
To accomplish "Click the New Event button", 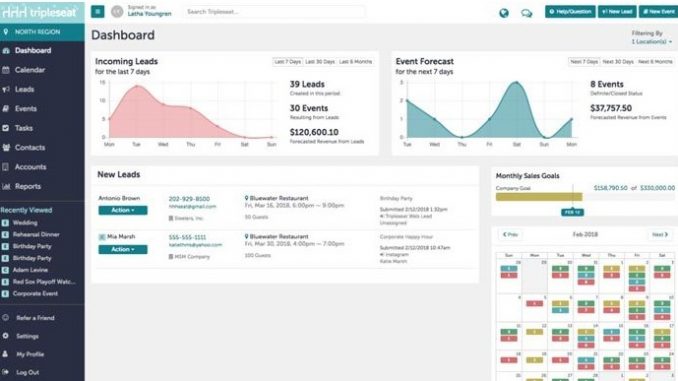I will click(659, 12).
